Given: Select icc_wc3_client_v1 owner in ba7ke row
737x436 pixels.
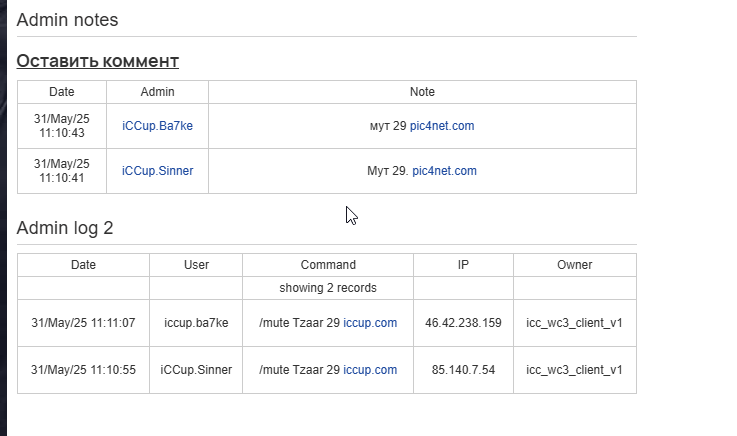Looking at the screenshot, I should (x=574, y=323).
